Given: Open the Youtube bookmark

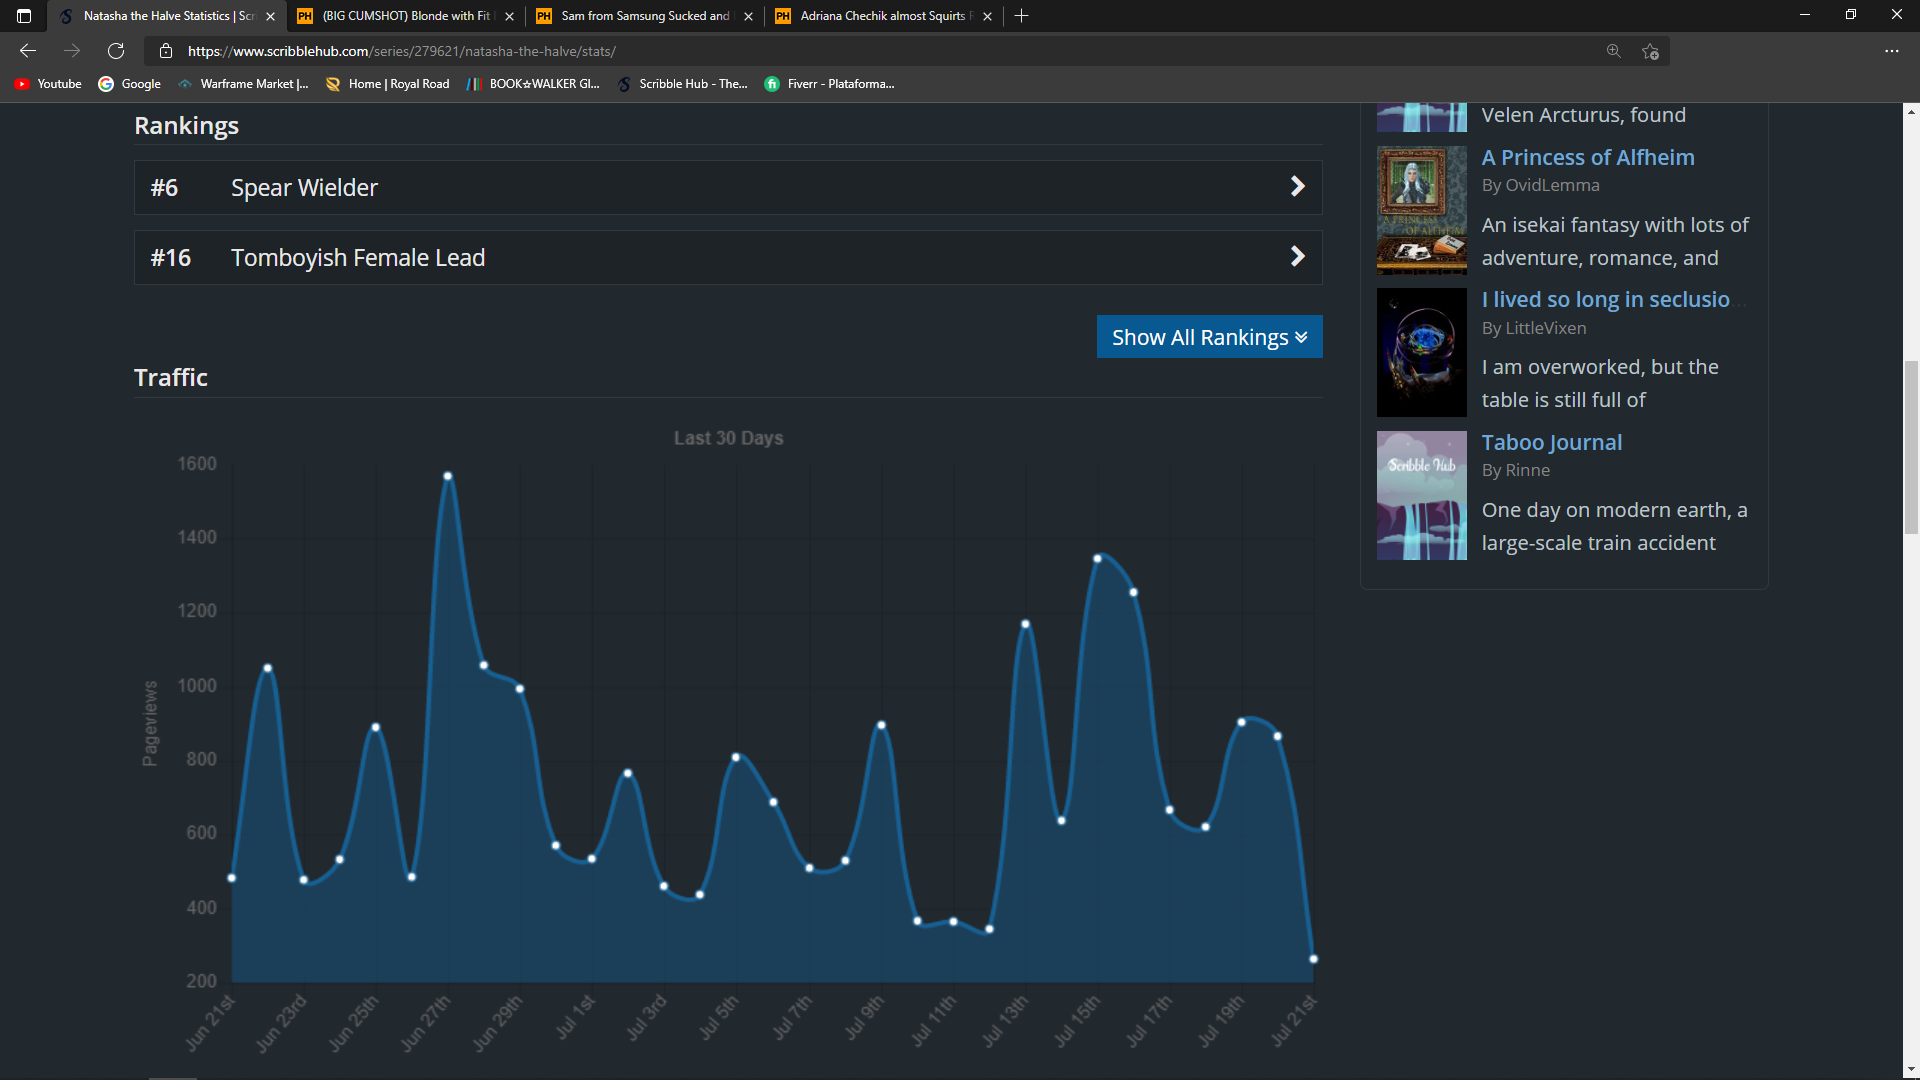Looking at the screenshot, I should coord(48,84).
